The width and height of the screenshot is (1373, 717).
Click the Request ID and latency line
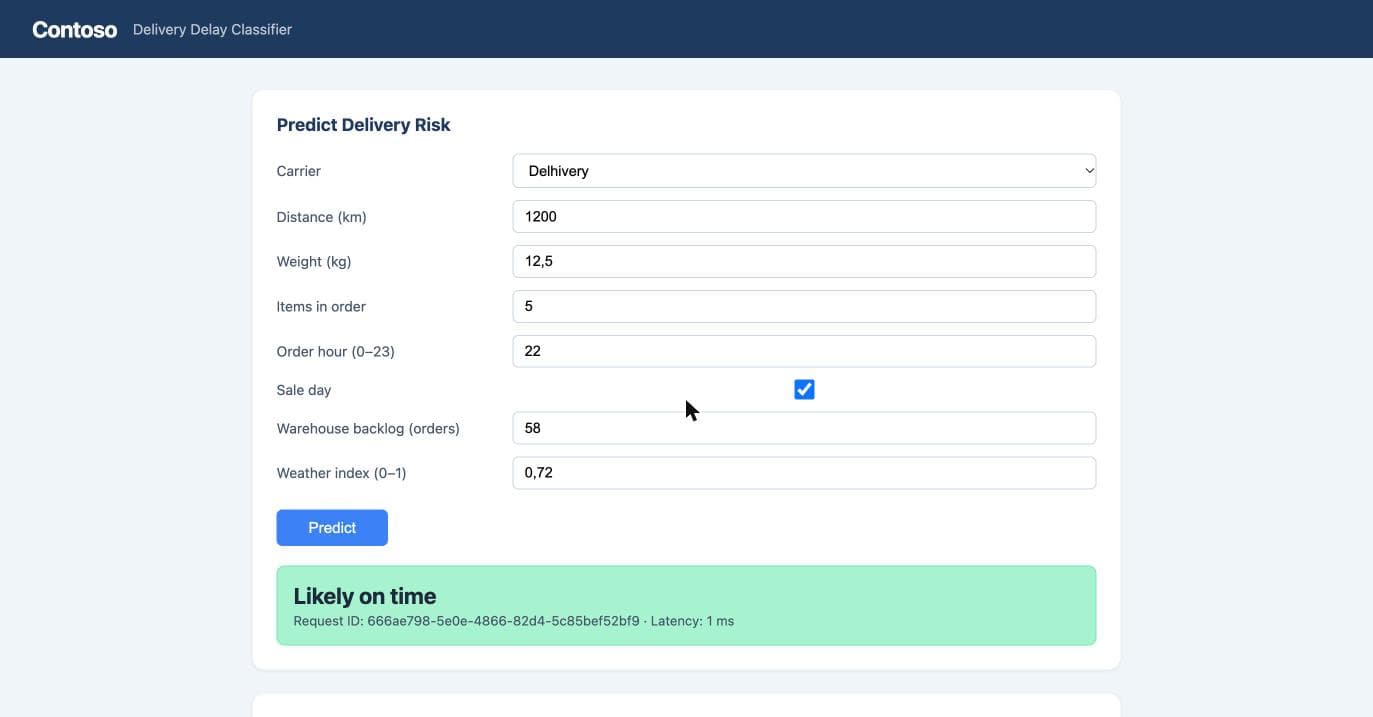click(514, 621)
